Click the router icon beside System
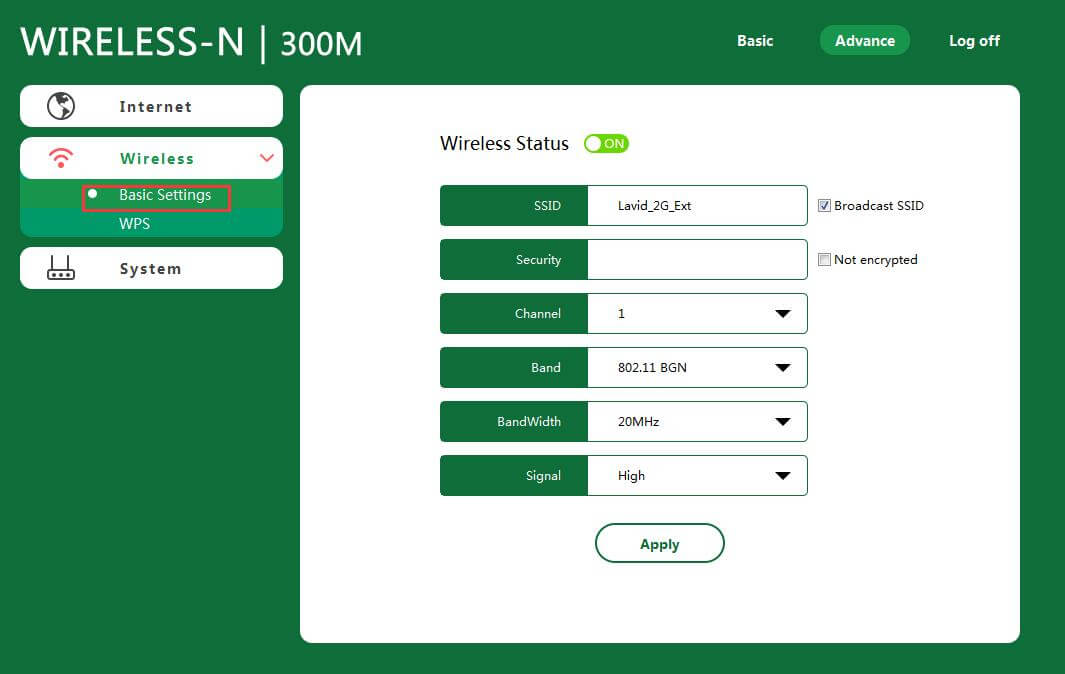This screenshot has height=674, width=1065. pyautogui.click(x=61, y=268)
